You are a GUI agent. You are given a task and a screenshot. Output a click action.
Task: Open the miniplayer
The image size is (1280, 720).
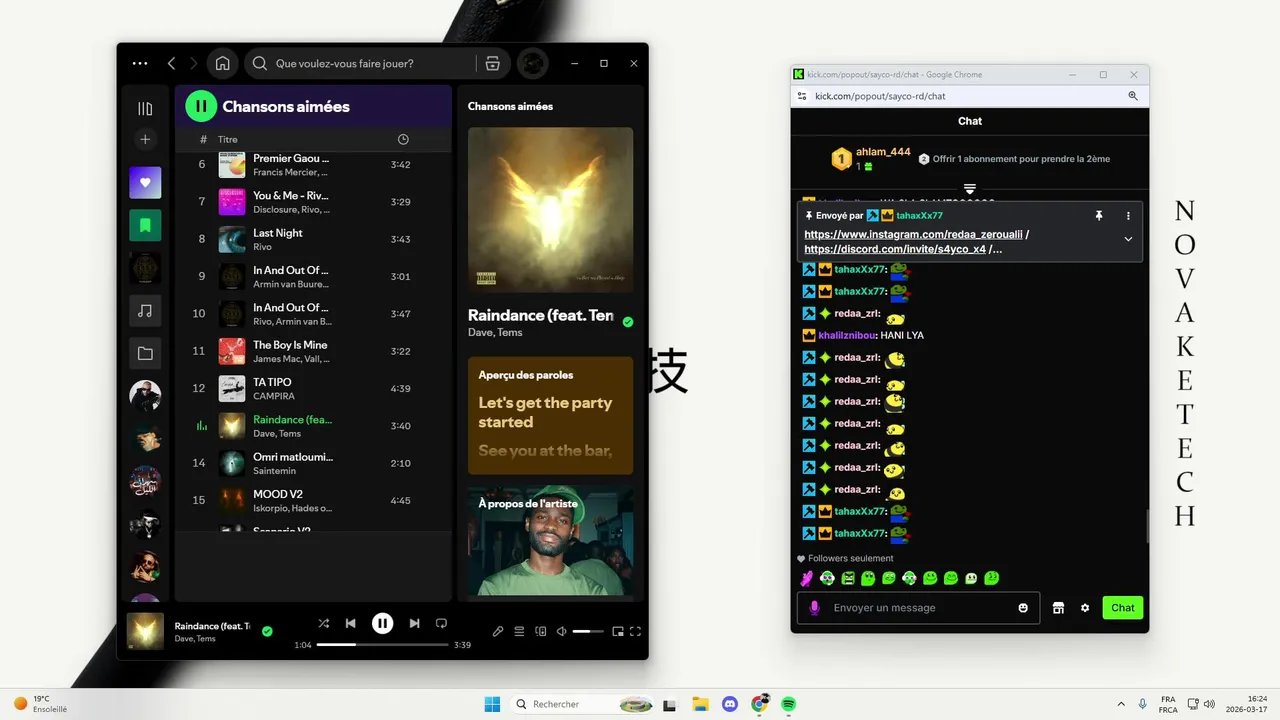617,631
